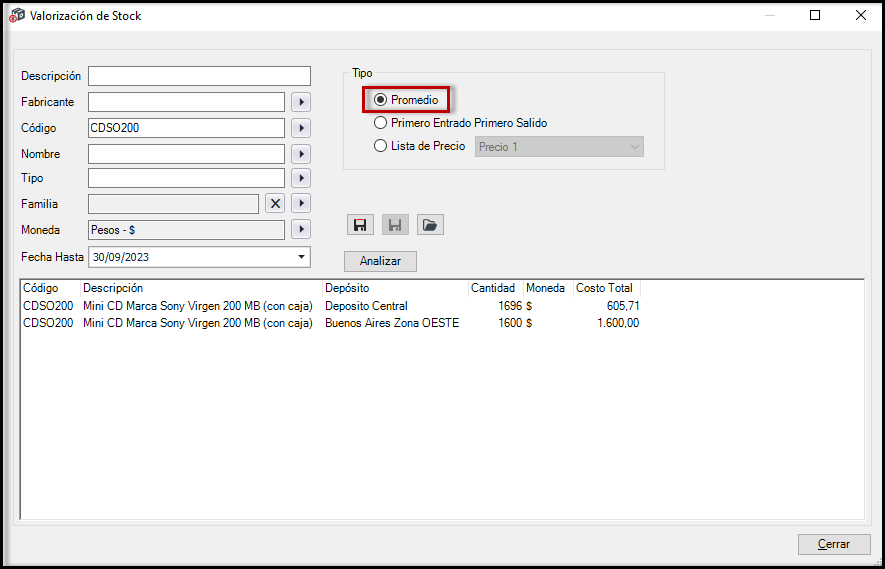Click the 605,71 cost value
Image resolution: width=885 pixels, height=569 pixels.
click(x=622, y=306)
